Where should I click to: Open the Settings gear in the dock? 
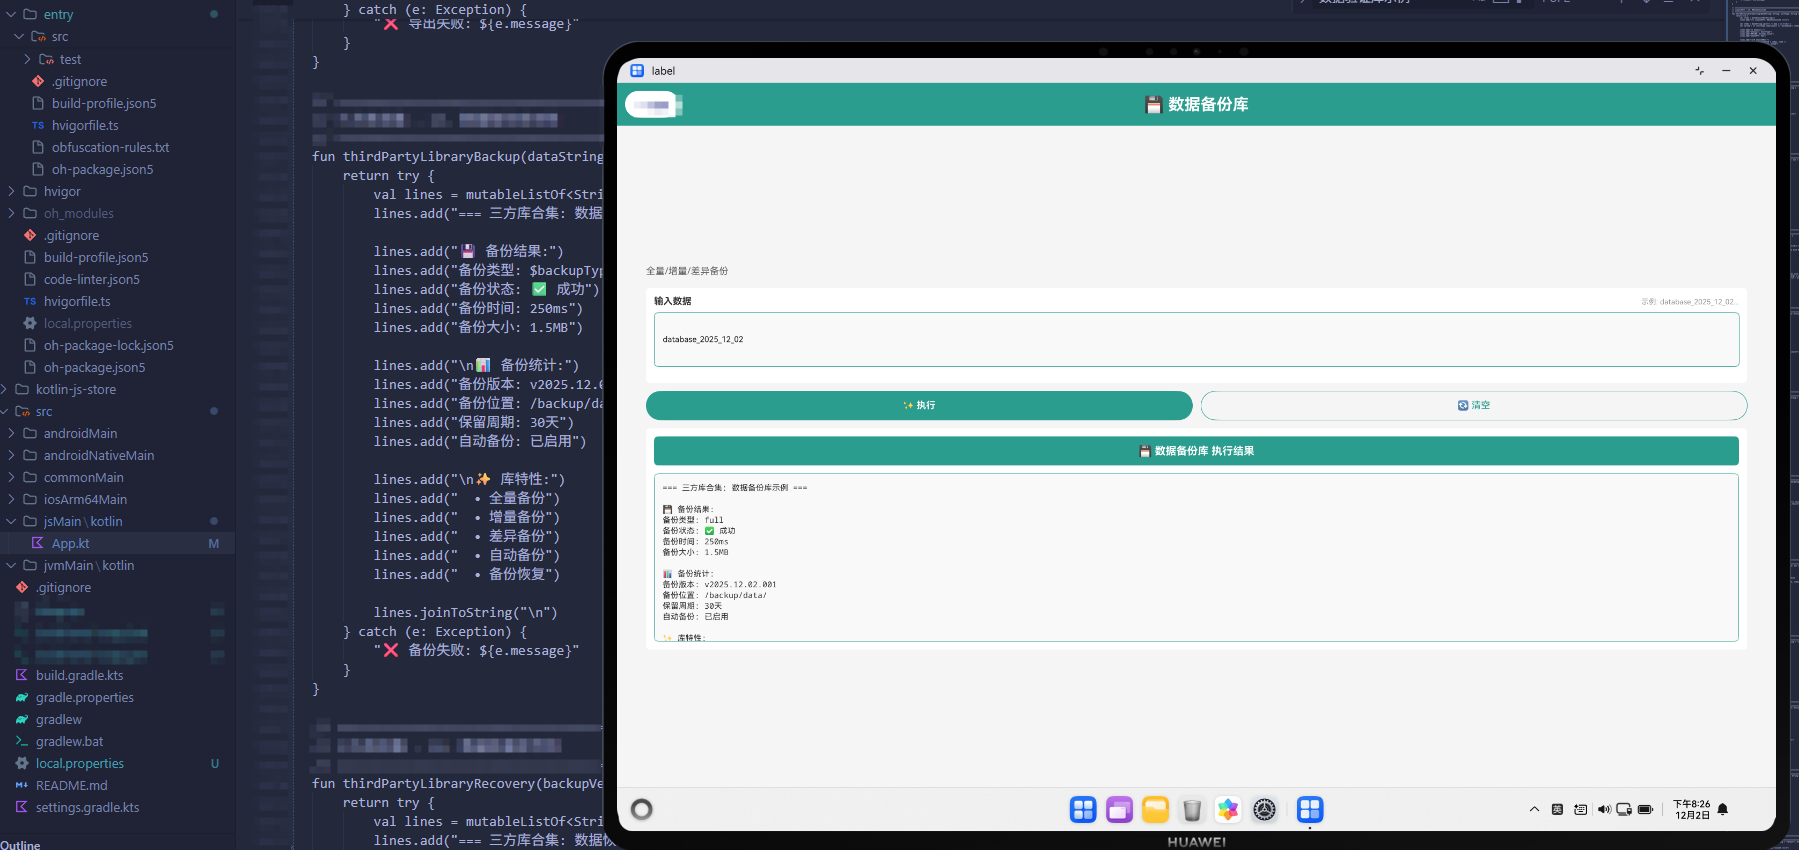[1265, 809]
